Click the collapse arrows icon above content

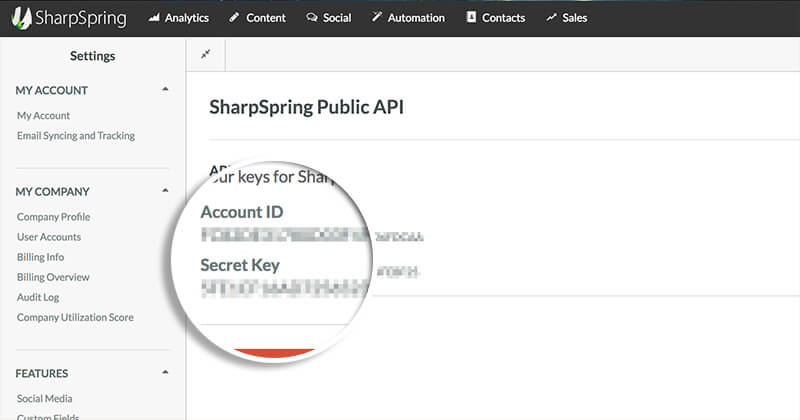point(206,54)
